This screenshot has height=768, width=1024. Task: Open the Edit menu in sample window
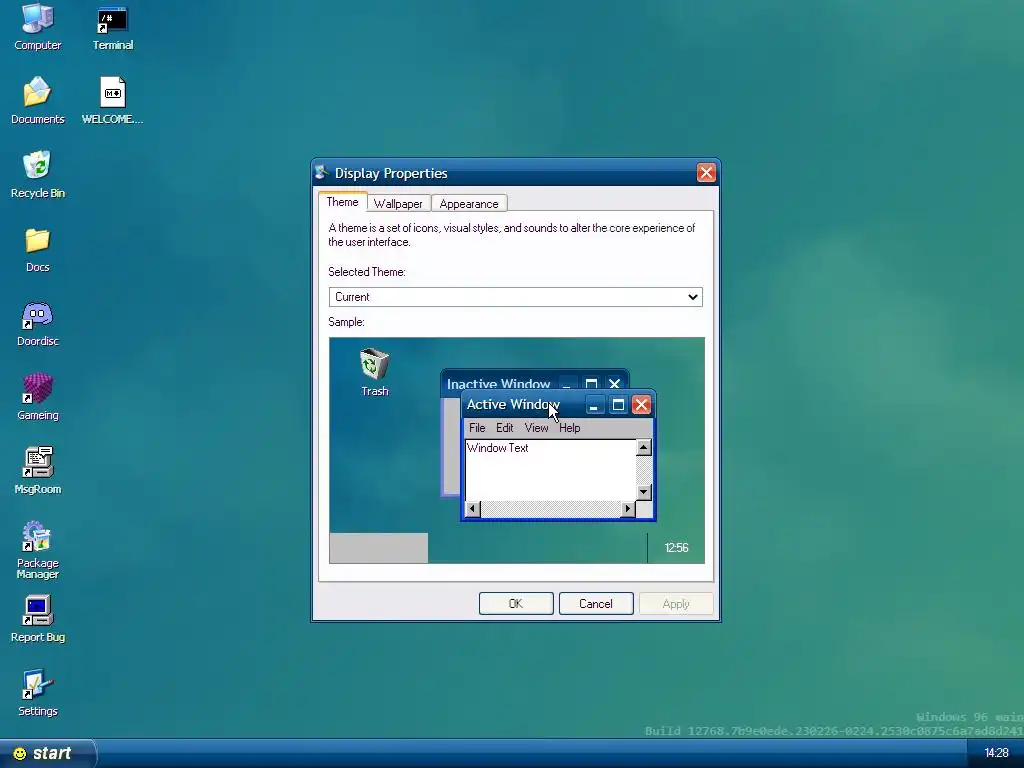tap(505, 428)
